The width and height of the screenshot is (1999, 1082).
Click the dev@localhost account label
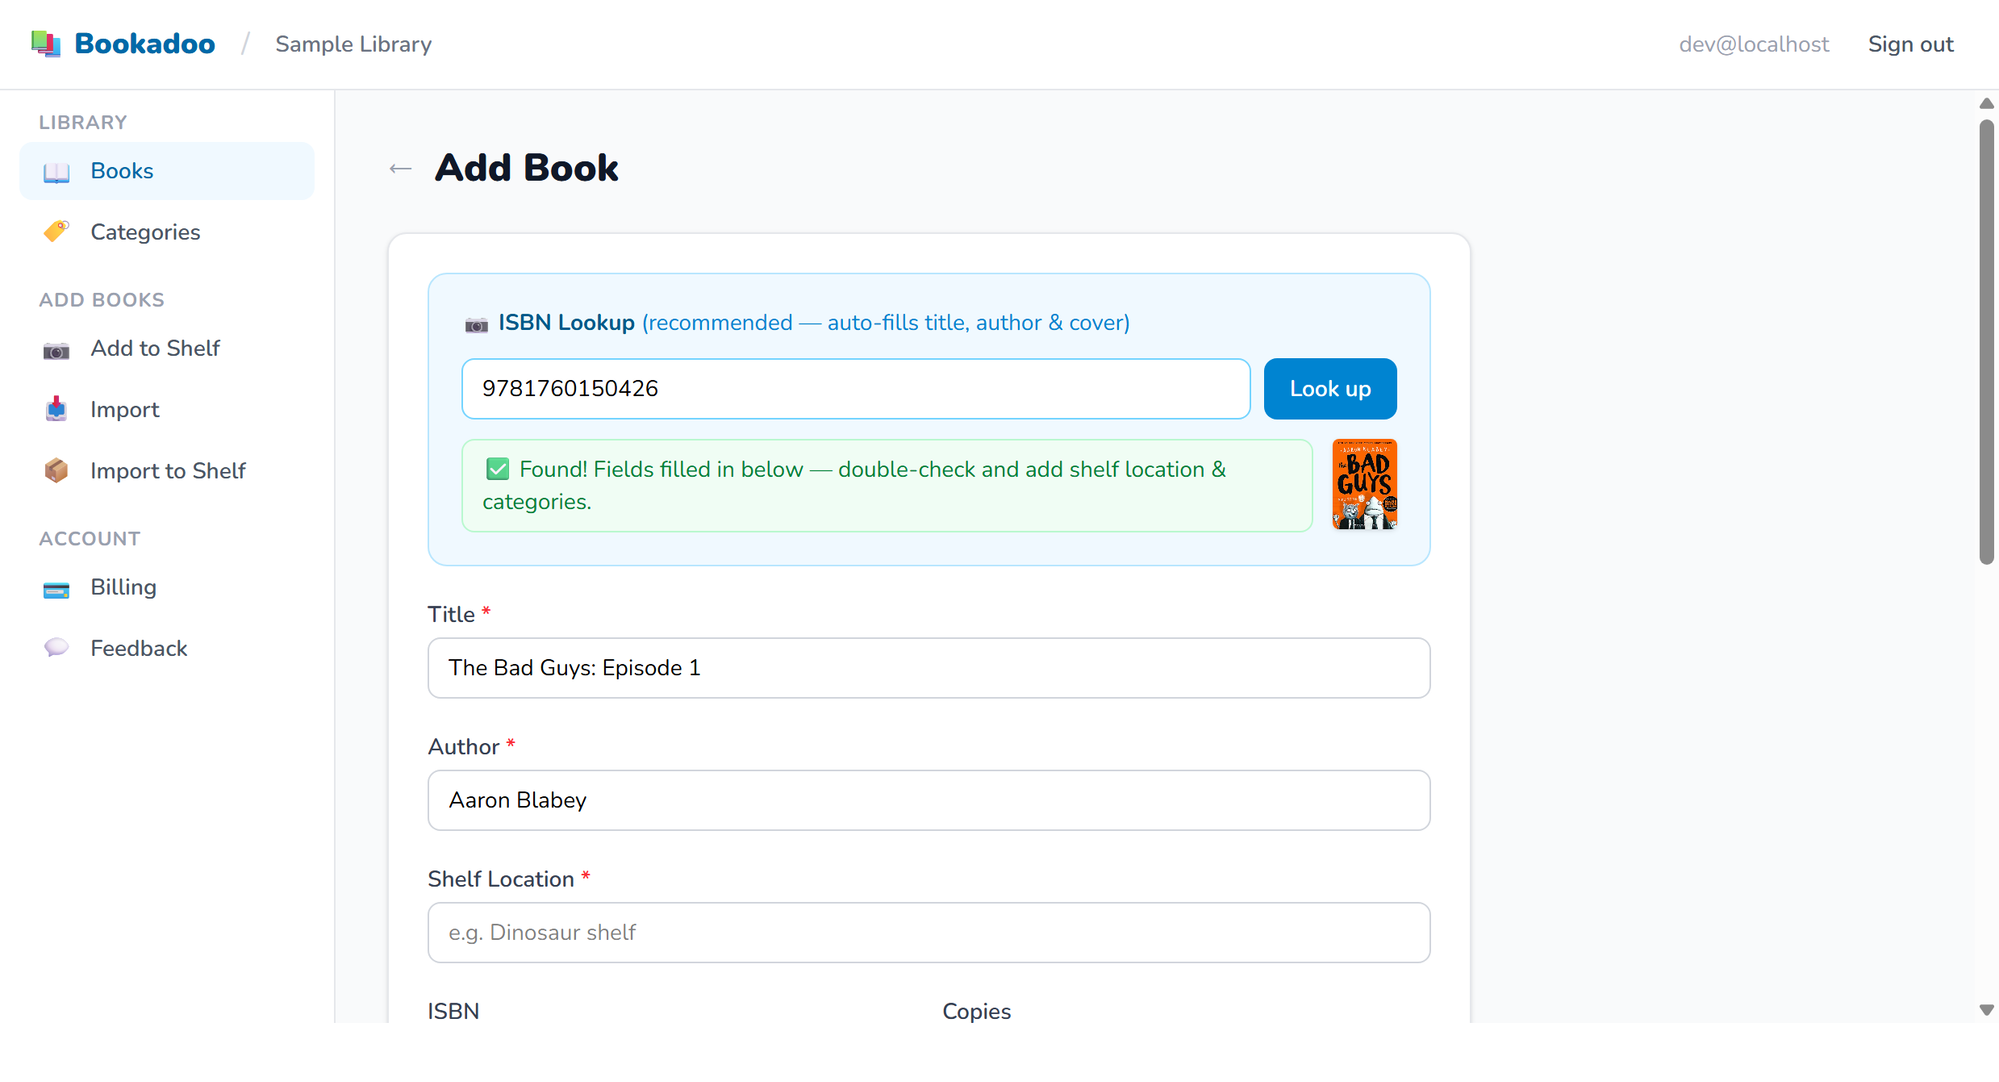(x=1753, y=44)
